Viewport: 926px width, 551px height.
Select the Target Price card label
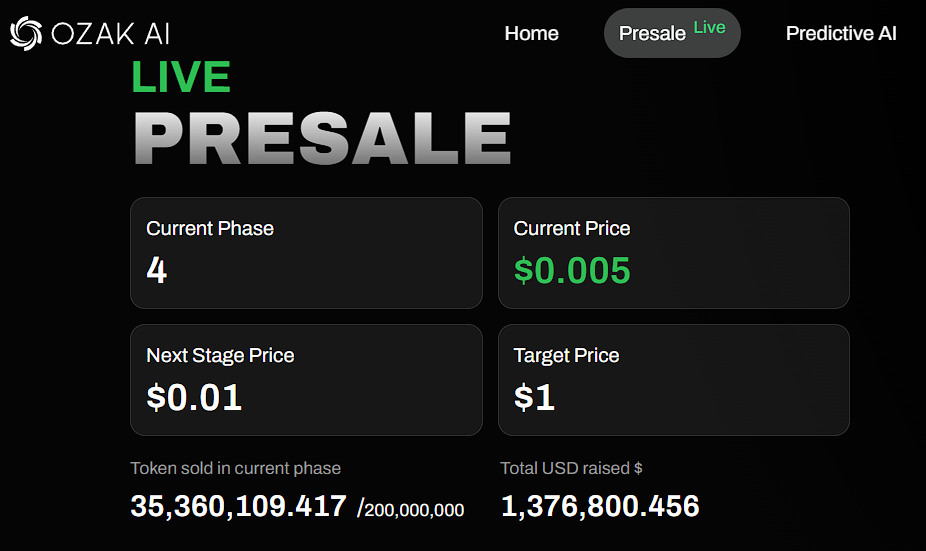(x=566, y=355)
